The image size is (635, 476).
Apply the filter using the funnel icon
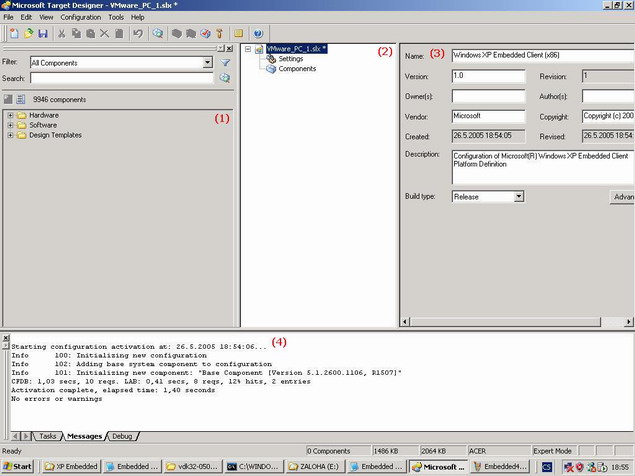point(226,62)
